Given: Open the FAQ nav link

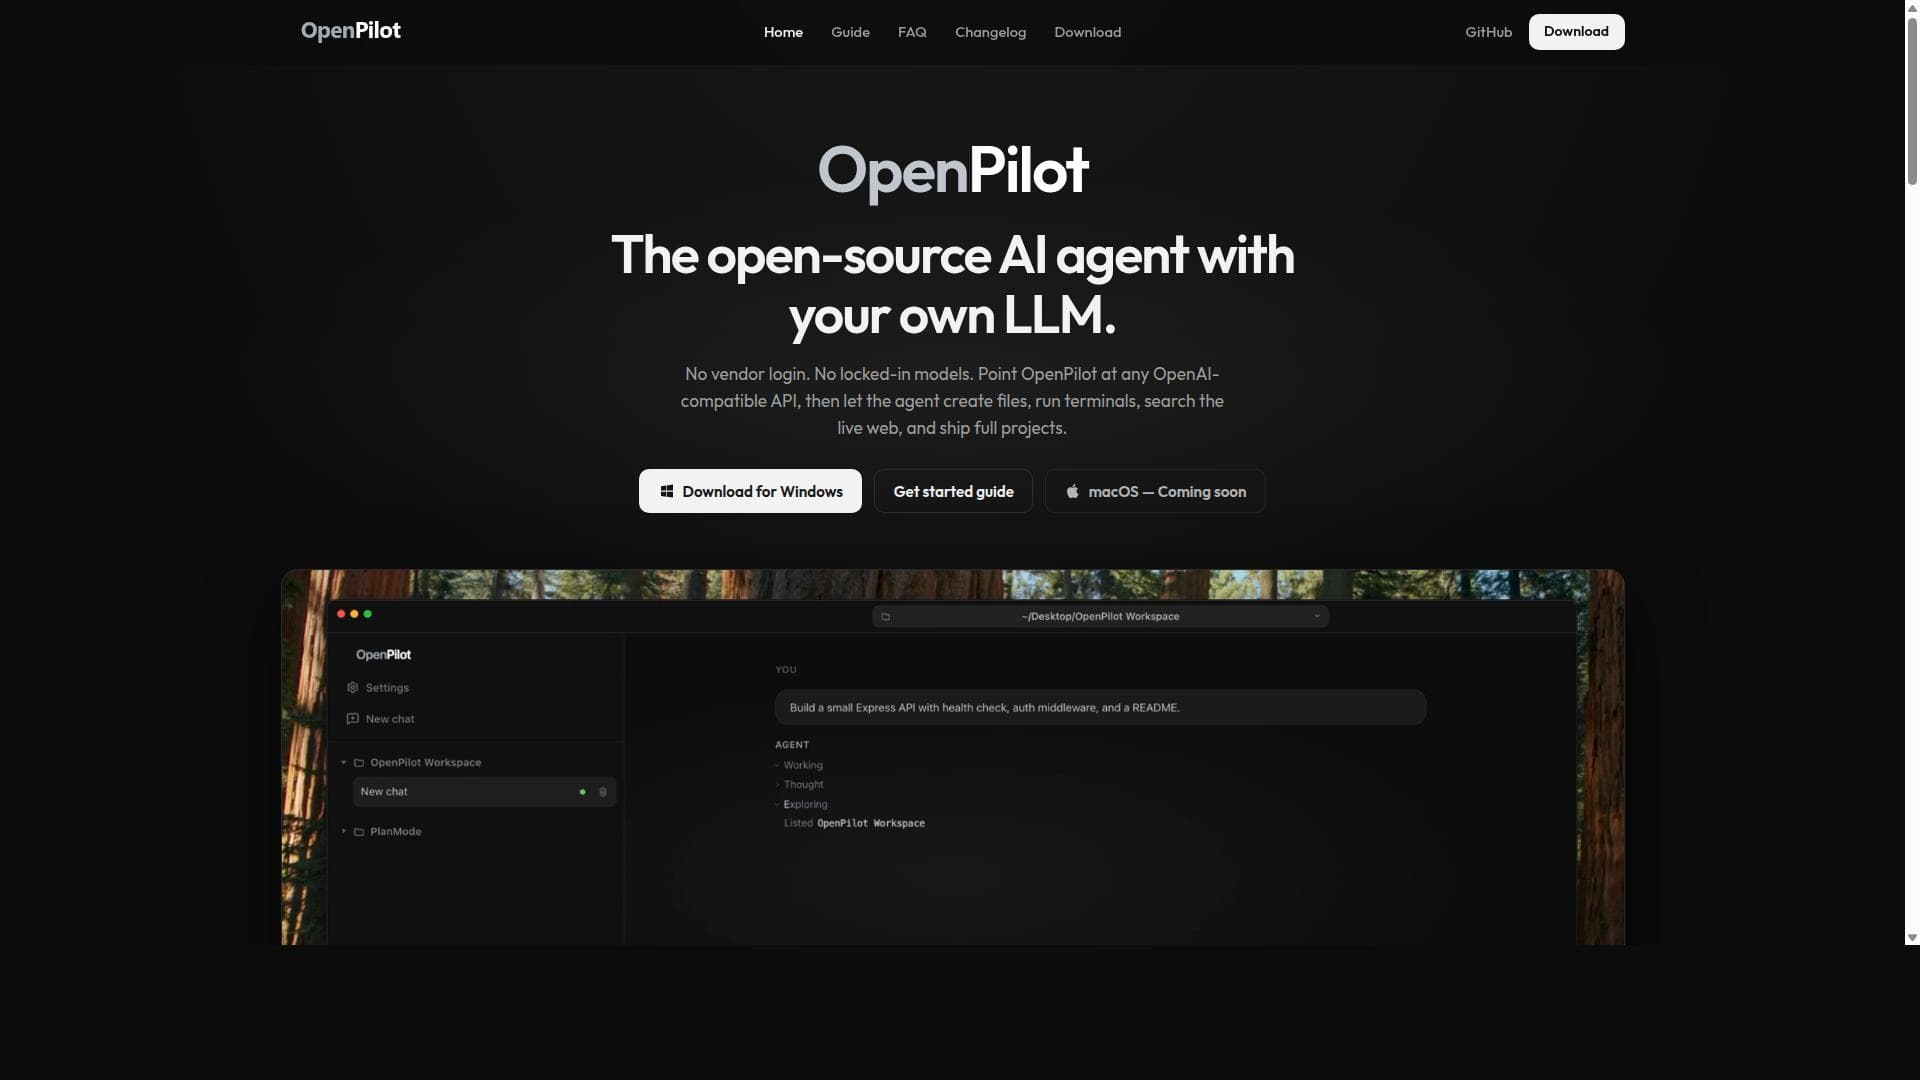Looking at the screenshot, I should coord(912,32).
